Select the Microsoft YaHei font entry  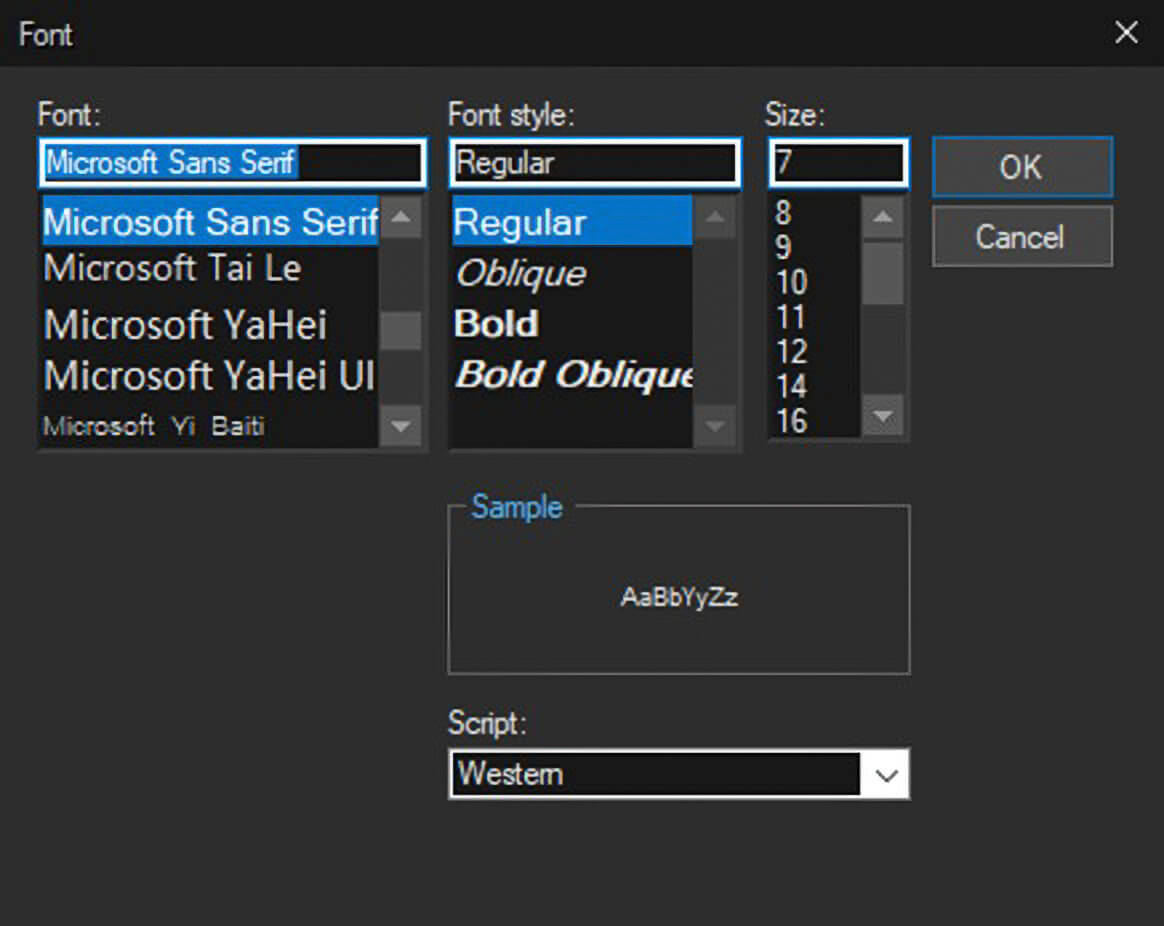(x=211, y=325)
